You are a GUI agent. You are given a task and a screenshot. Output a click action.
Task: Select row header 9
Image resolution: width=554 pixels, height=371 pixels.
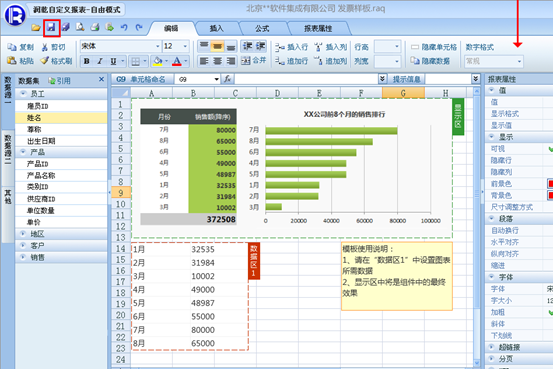click(x=121, y=193)
